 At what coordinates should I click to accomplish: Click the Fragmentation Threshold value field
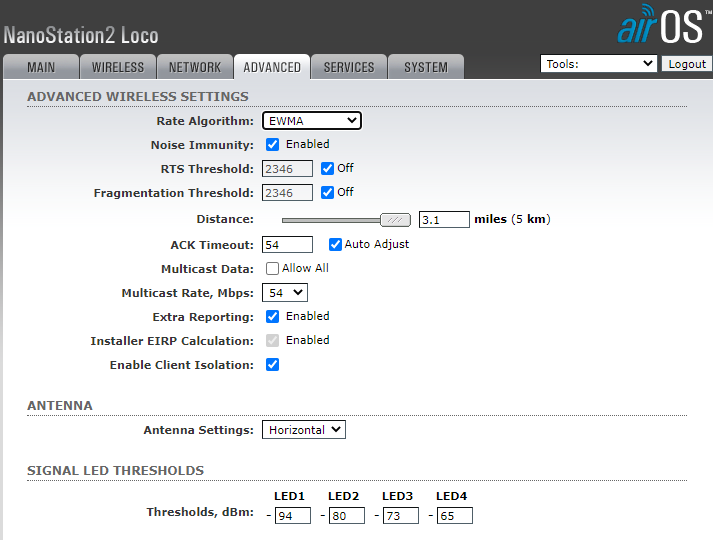tap(287, 193)
